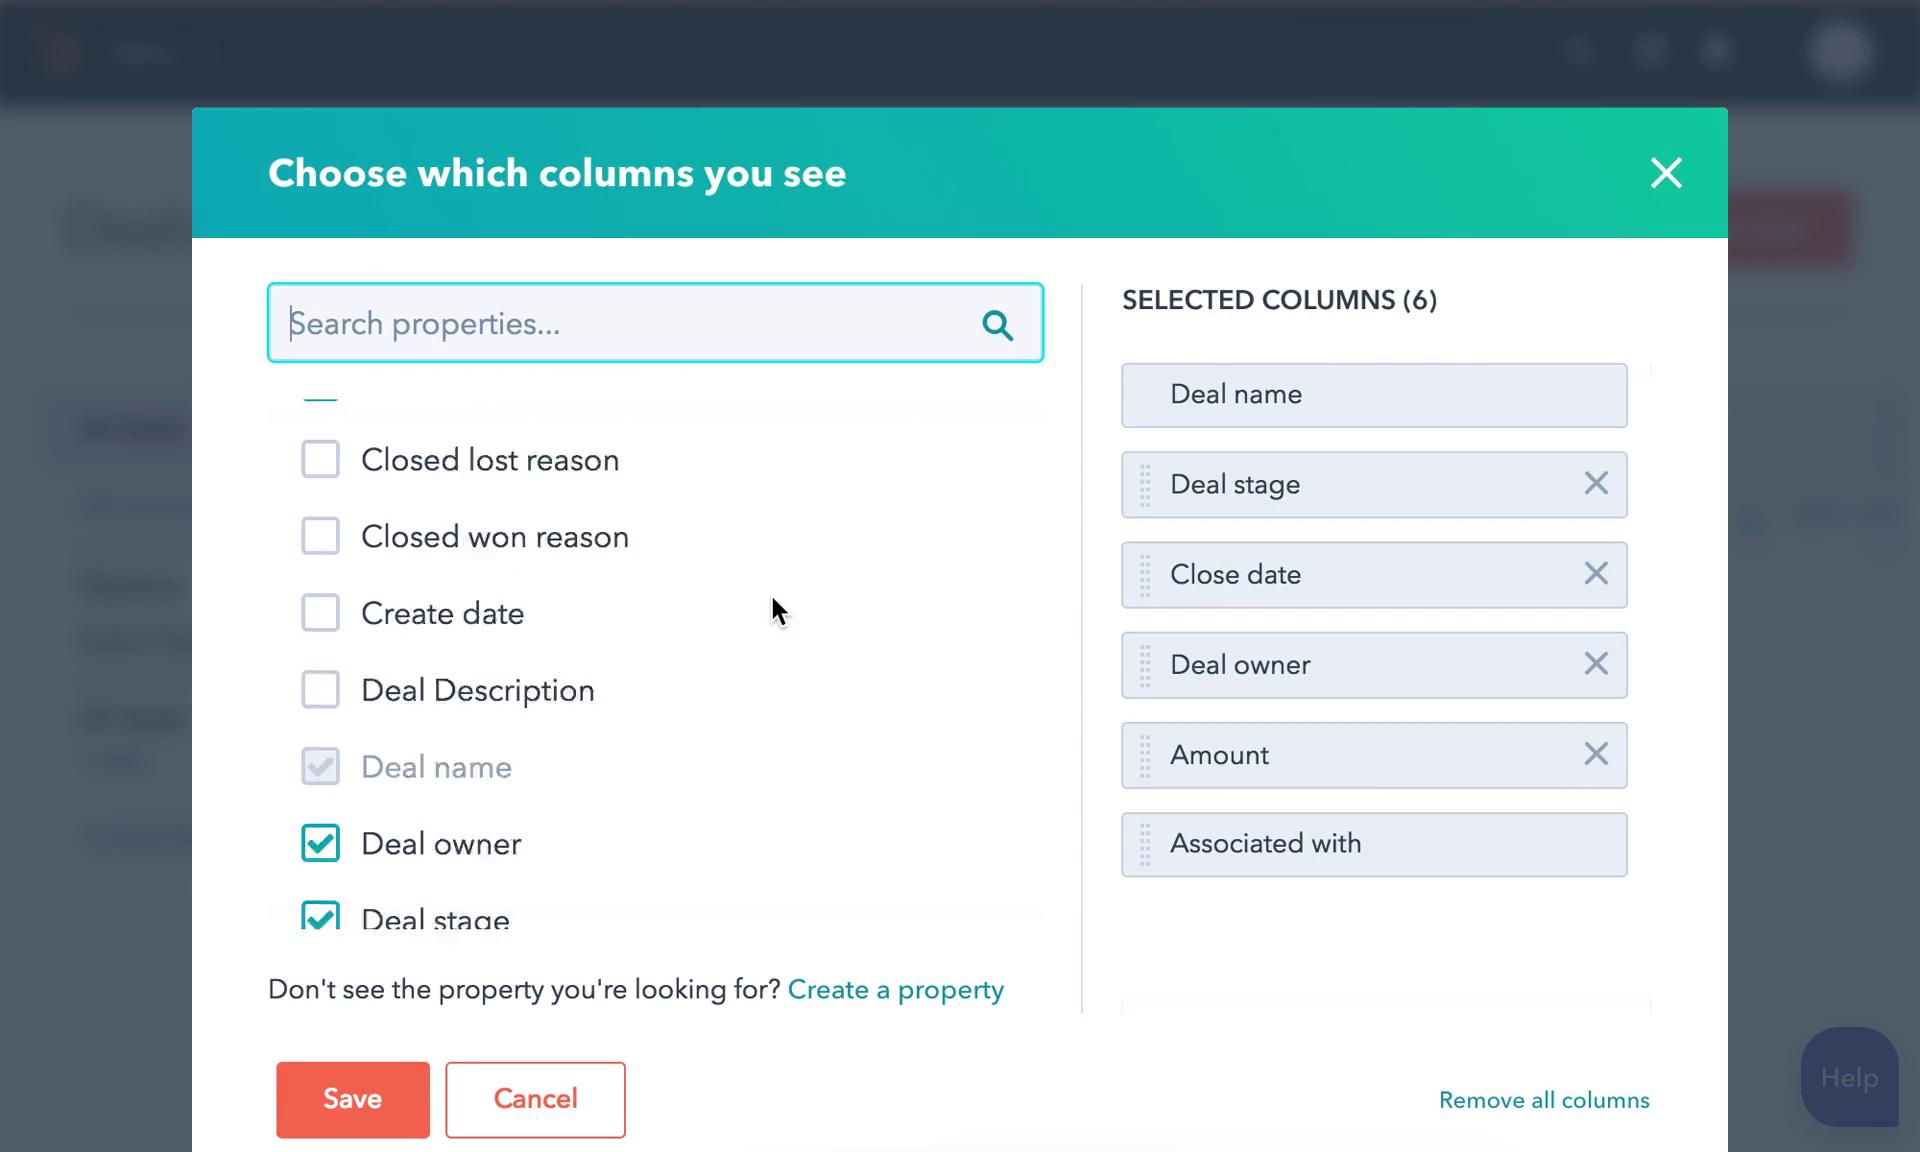Toggle the Deal owner checkbox on
The image size is (1920, 1152).
pyautogui.click(x=321, y=843)
